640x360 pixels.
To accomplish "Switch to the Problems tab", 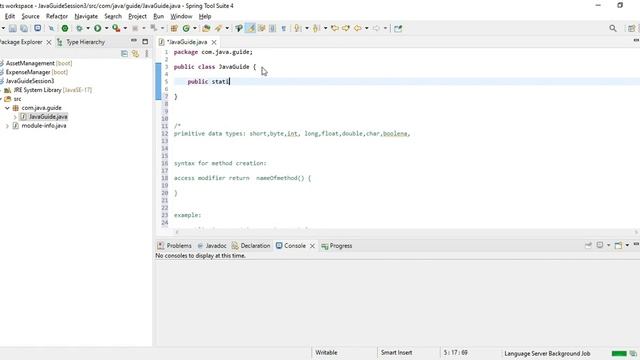I will tap(174, 246).
